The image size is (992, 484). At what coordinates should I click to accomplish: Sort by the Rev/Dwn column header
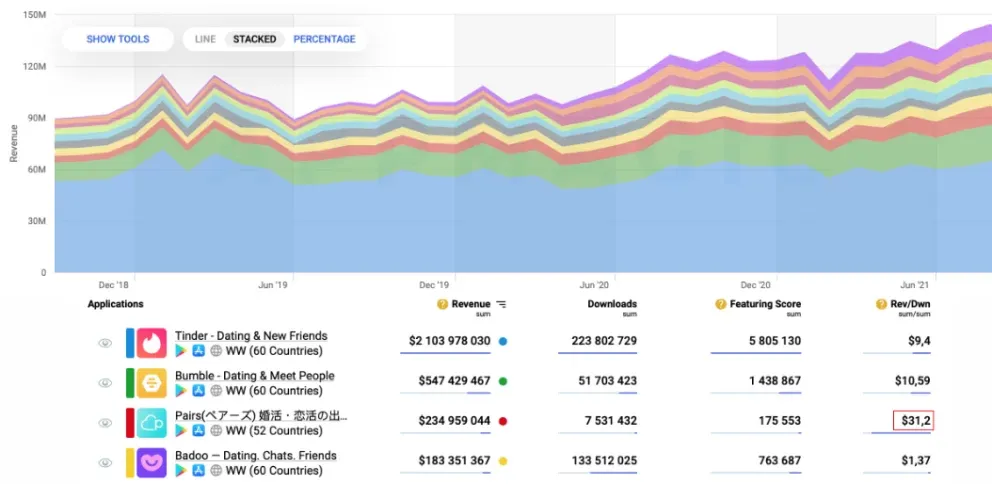910,304
